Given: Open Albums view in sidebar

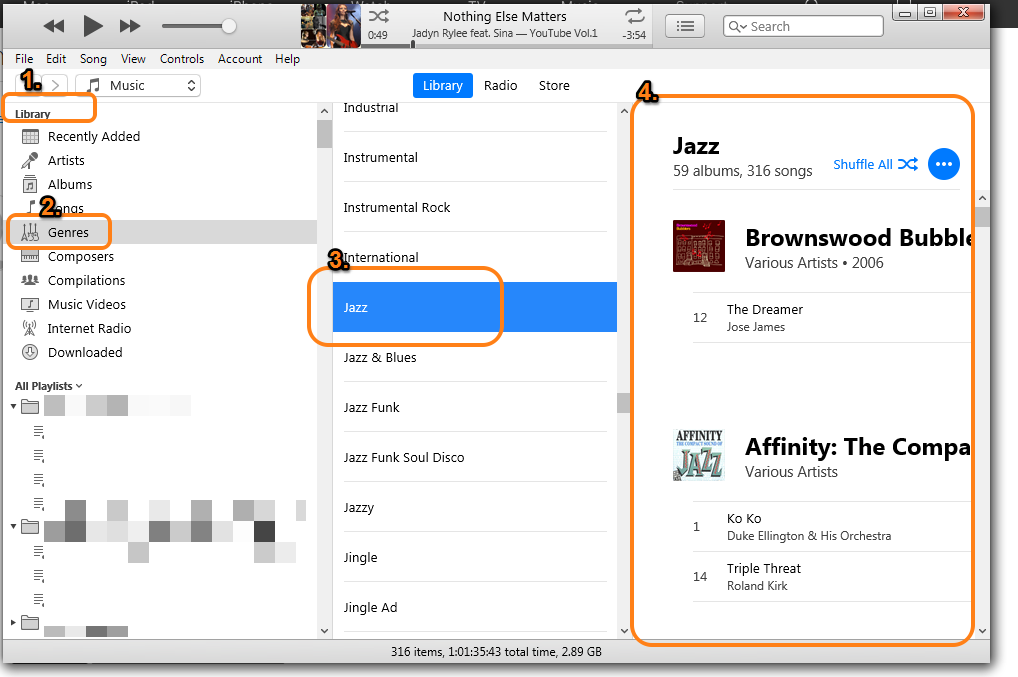Looking at the screenshot, I should coord(70,184).
